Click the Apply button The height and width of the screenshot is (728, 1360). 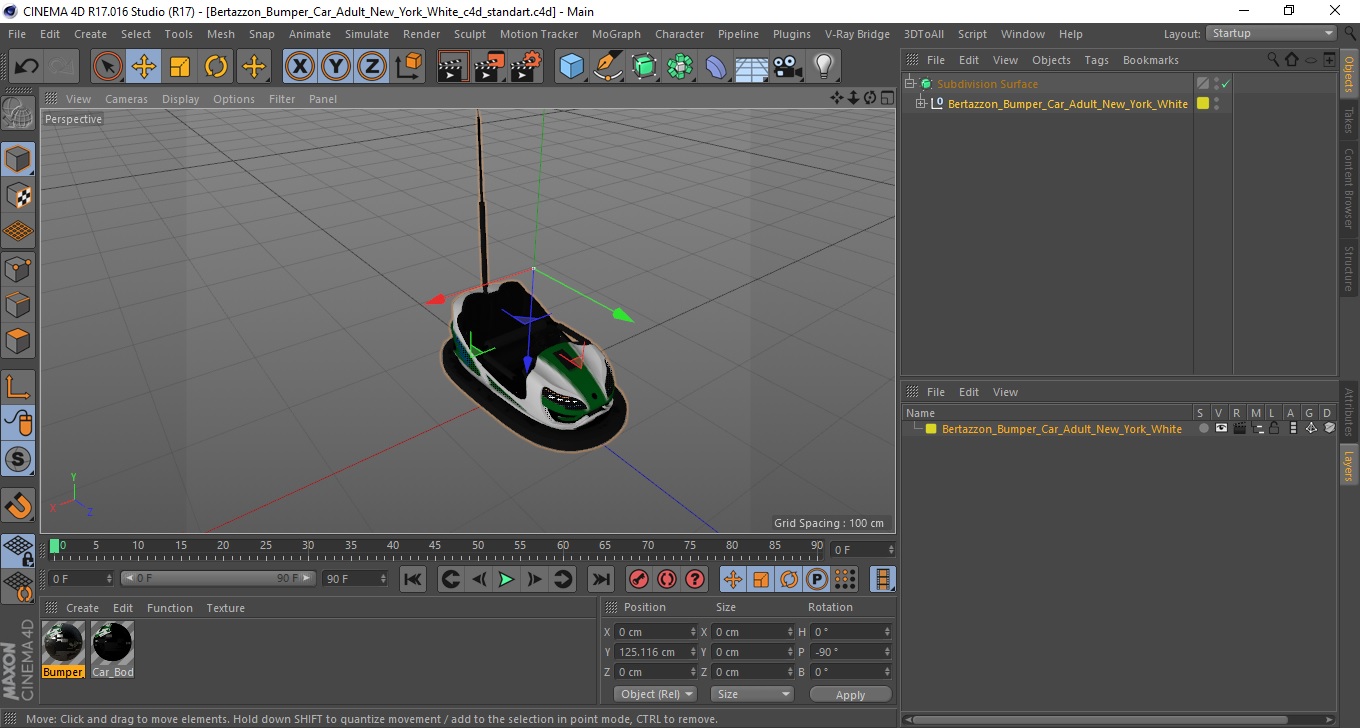850,694
